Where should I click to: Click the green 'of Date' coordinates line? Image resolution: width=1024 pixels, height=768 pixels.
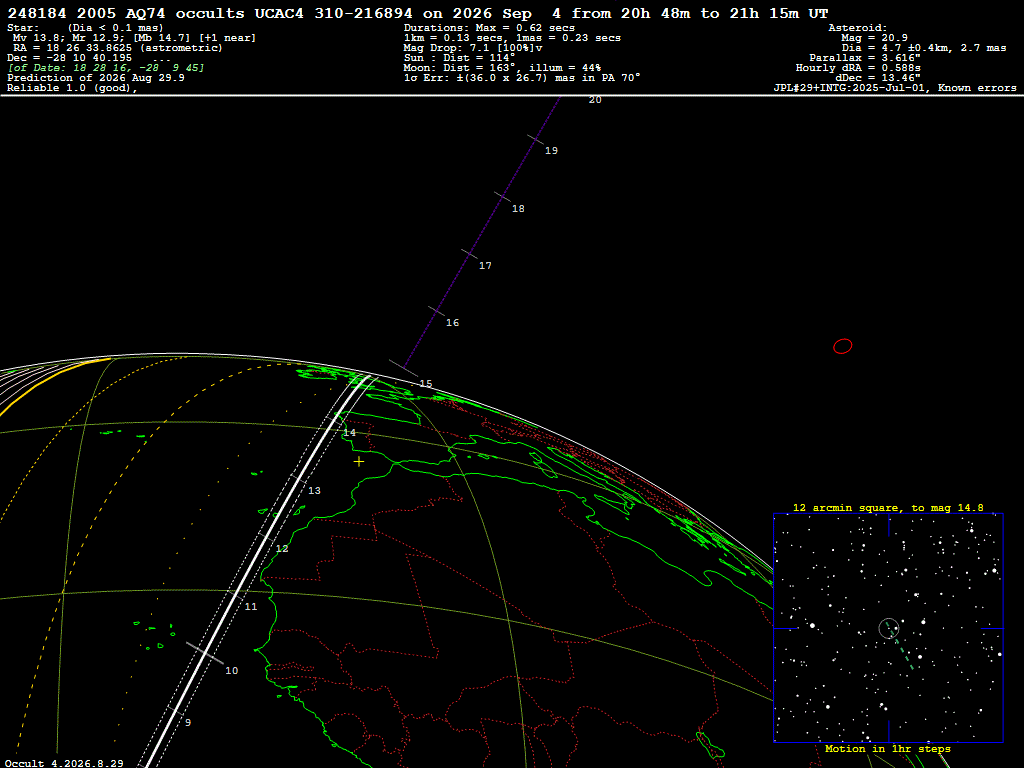click(x=106, y=68)
